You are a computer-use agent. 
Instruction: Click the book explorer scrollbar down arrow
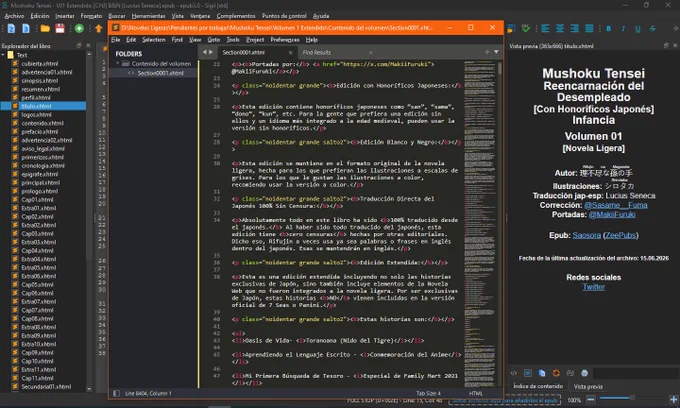tap(89, 389)
